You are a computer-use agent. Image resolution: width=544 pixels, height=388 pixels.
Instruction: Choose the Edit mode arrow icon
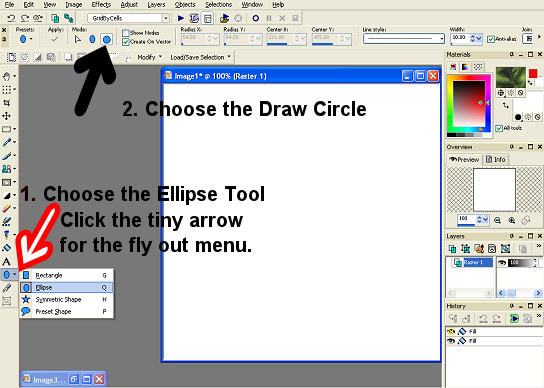[x=78, y=40]
